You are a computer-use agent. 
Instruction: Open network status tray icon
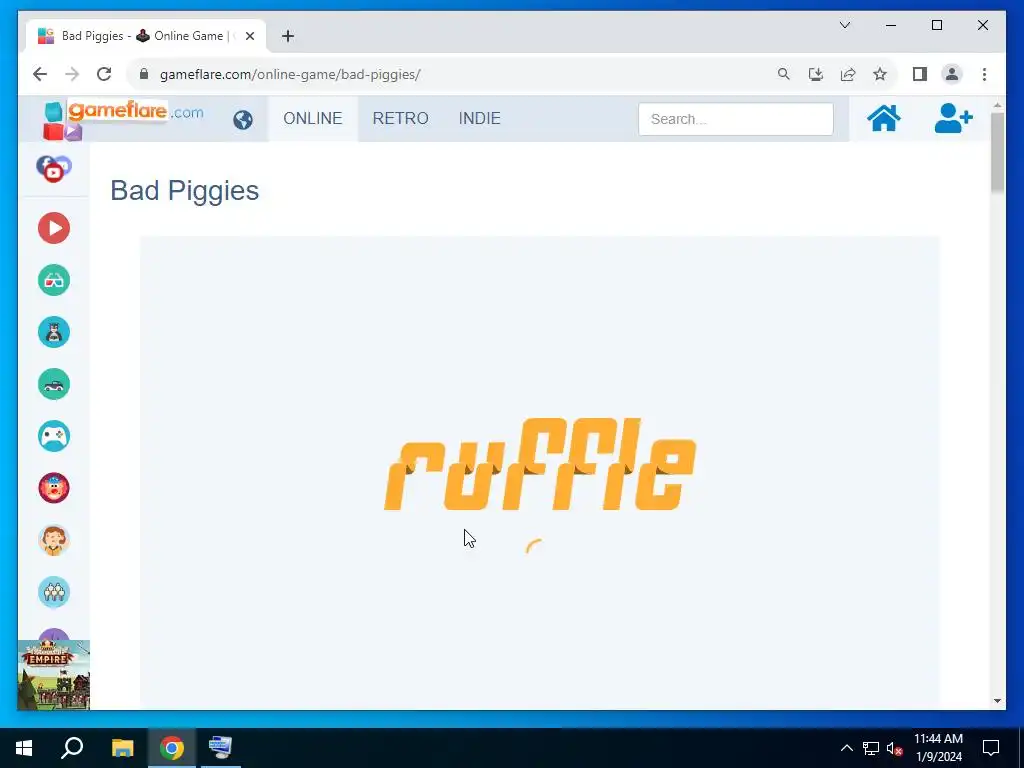point(871,748)
